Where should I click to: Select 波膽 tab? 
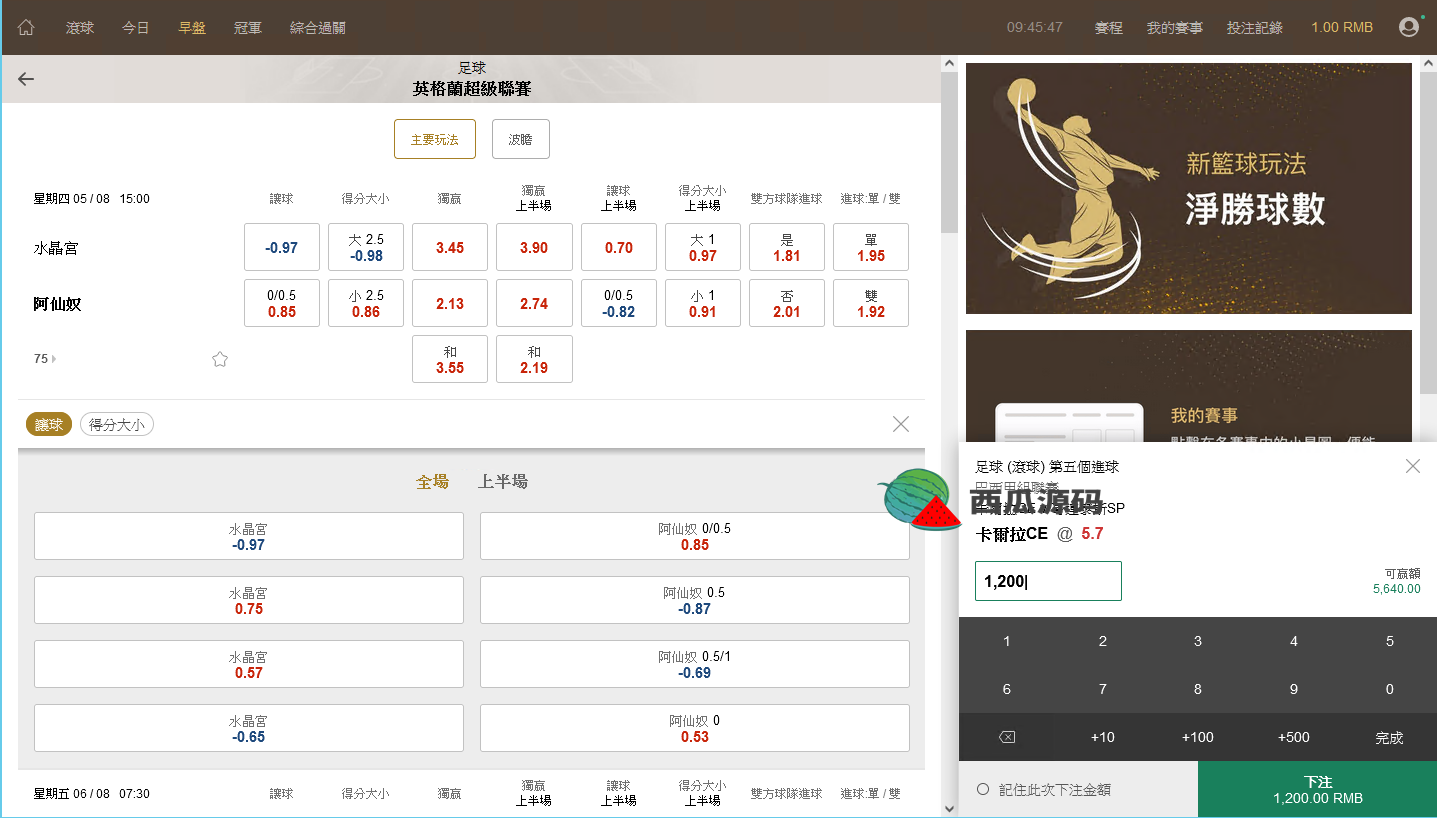point(521,139)
